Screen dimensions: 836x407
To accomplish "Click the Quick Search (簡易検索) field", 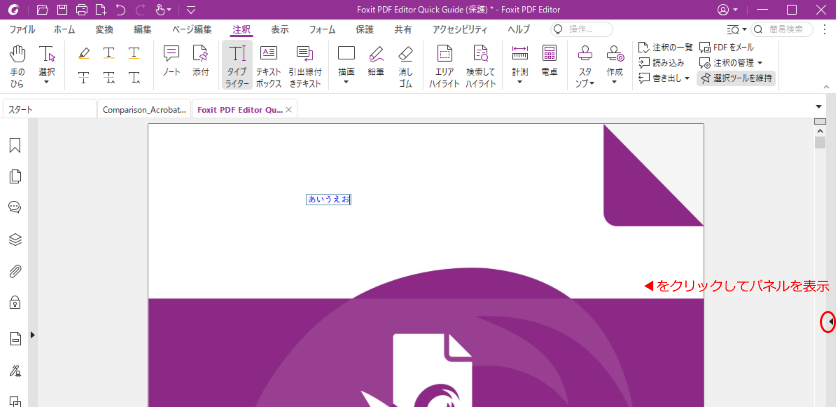I will (782, 29).
